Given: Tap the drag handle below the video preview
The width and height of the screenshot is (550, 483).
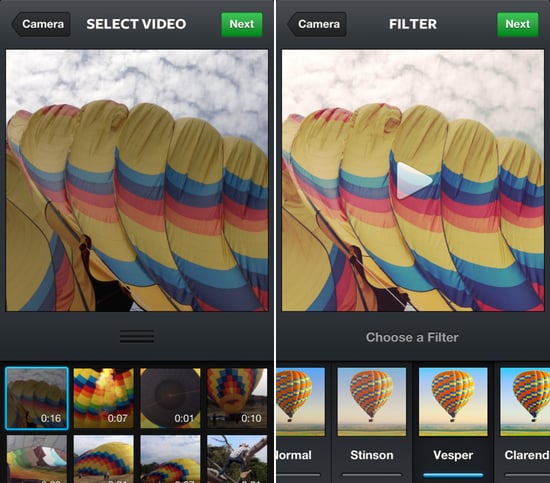Looking at the screenshot, I should 137,336.
